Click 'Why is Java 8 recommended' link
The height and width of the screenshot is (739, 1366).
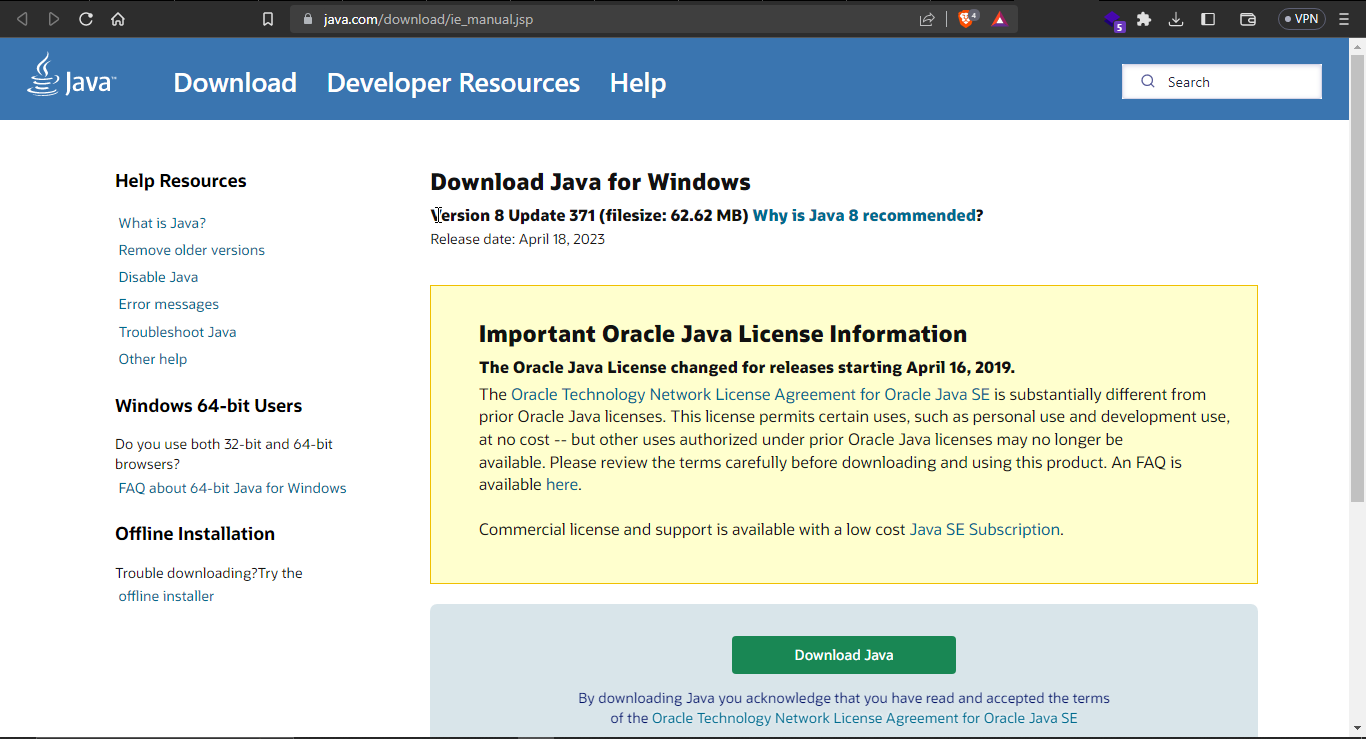864,215
